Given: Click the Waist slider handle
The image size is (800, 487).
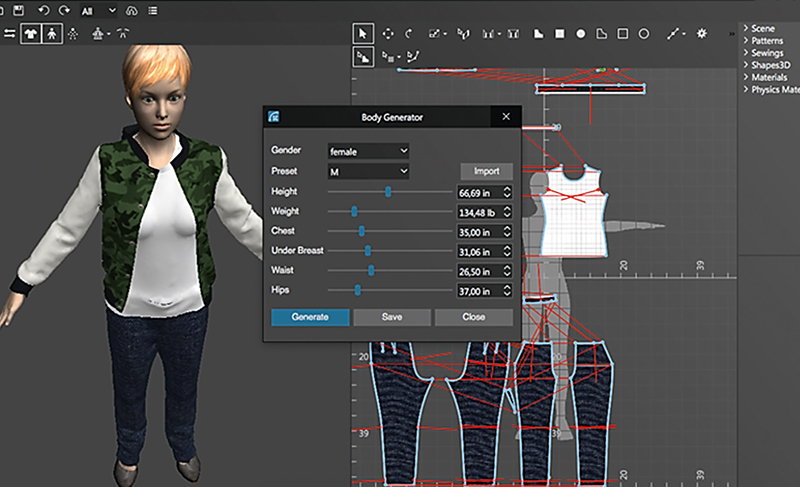Looking at the screenshot, I should pyautogui.click(x=371, y=270).
